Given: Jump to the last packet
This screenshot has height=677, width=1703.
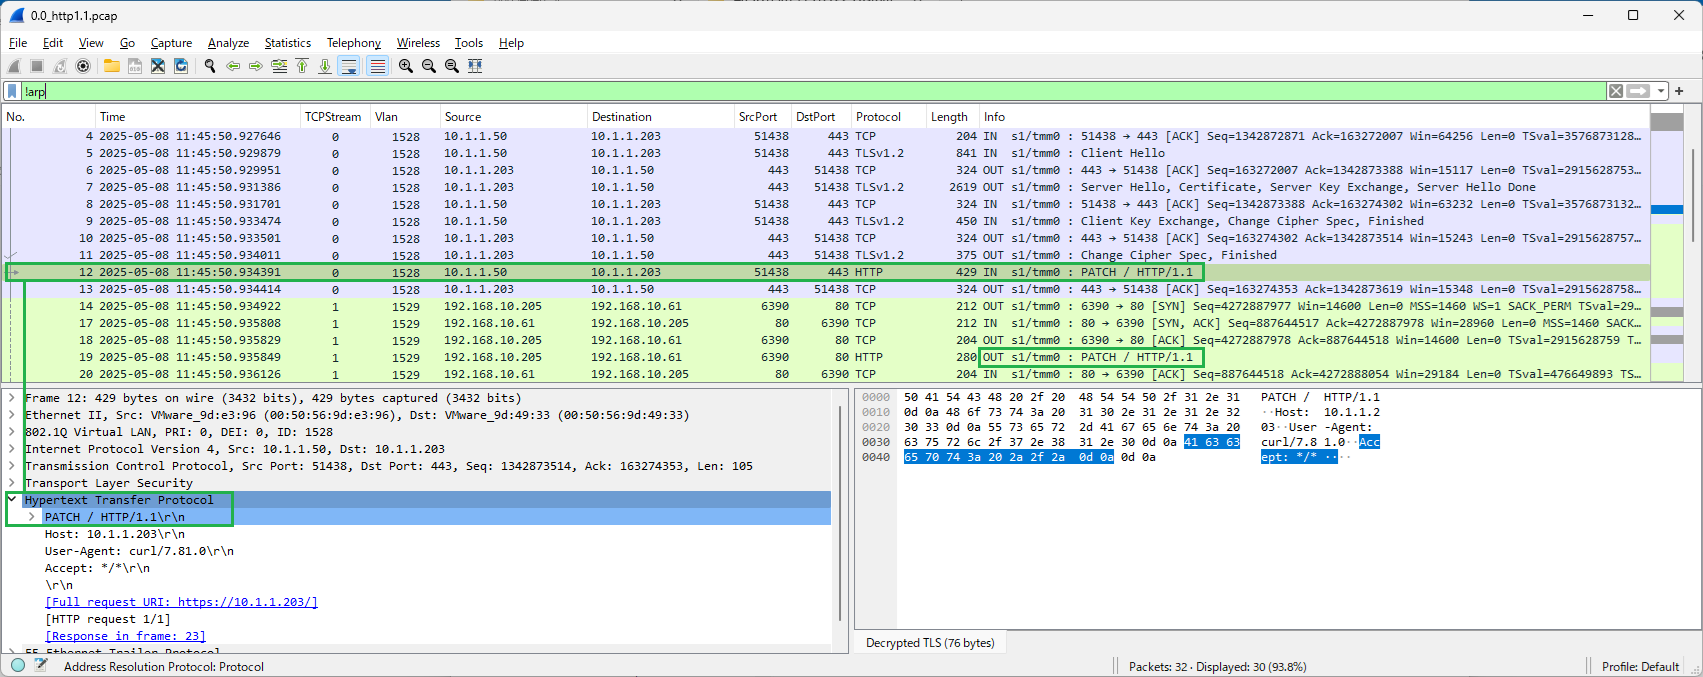Looking at the screenshot, I should 325,66.
